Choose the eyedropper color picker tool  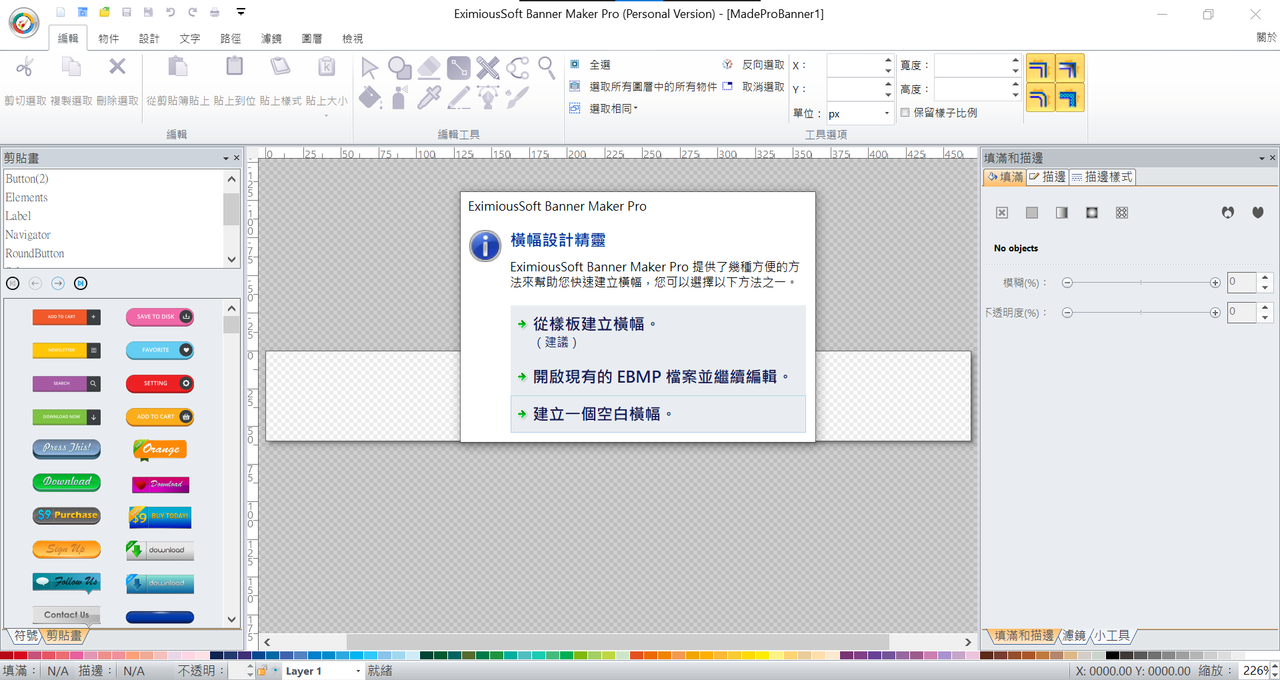point(429,97)
